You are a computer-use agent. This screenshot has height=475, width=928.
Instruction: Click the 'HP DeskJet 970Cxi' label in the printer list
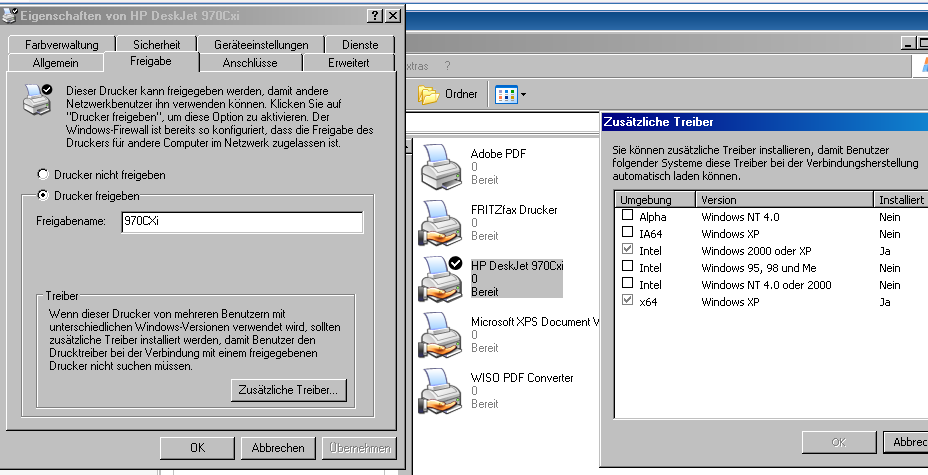click(x=517, y=266)
